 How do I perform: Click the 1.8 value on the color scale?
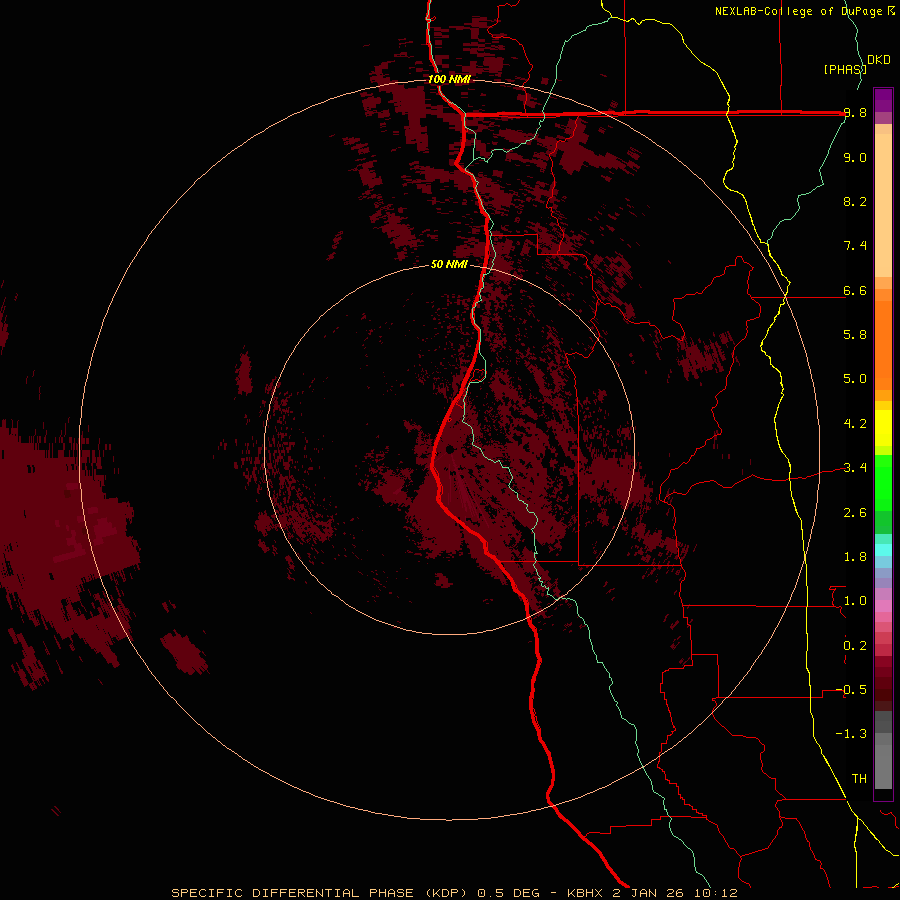click(855, 557)
